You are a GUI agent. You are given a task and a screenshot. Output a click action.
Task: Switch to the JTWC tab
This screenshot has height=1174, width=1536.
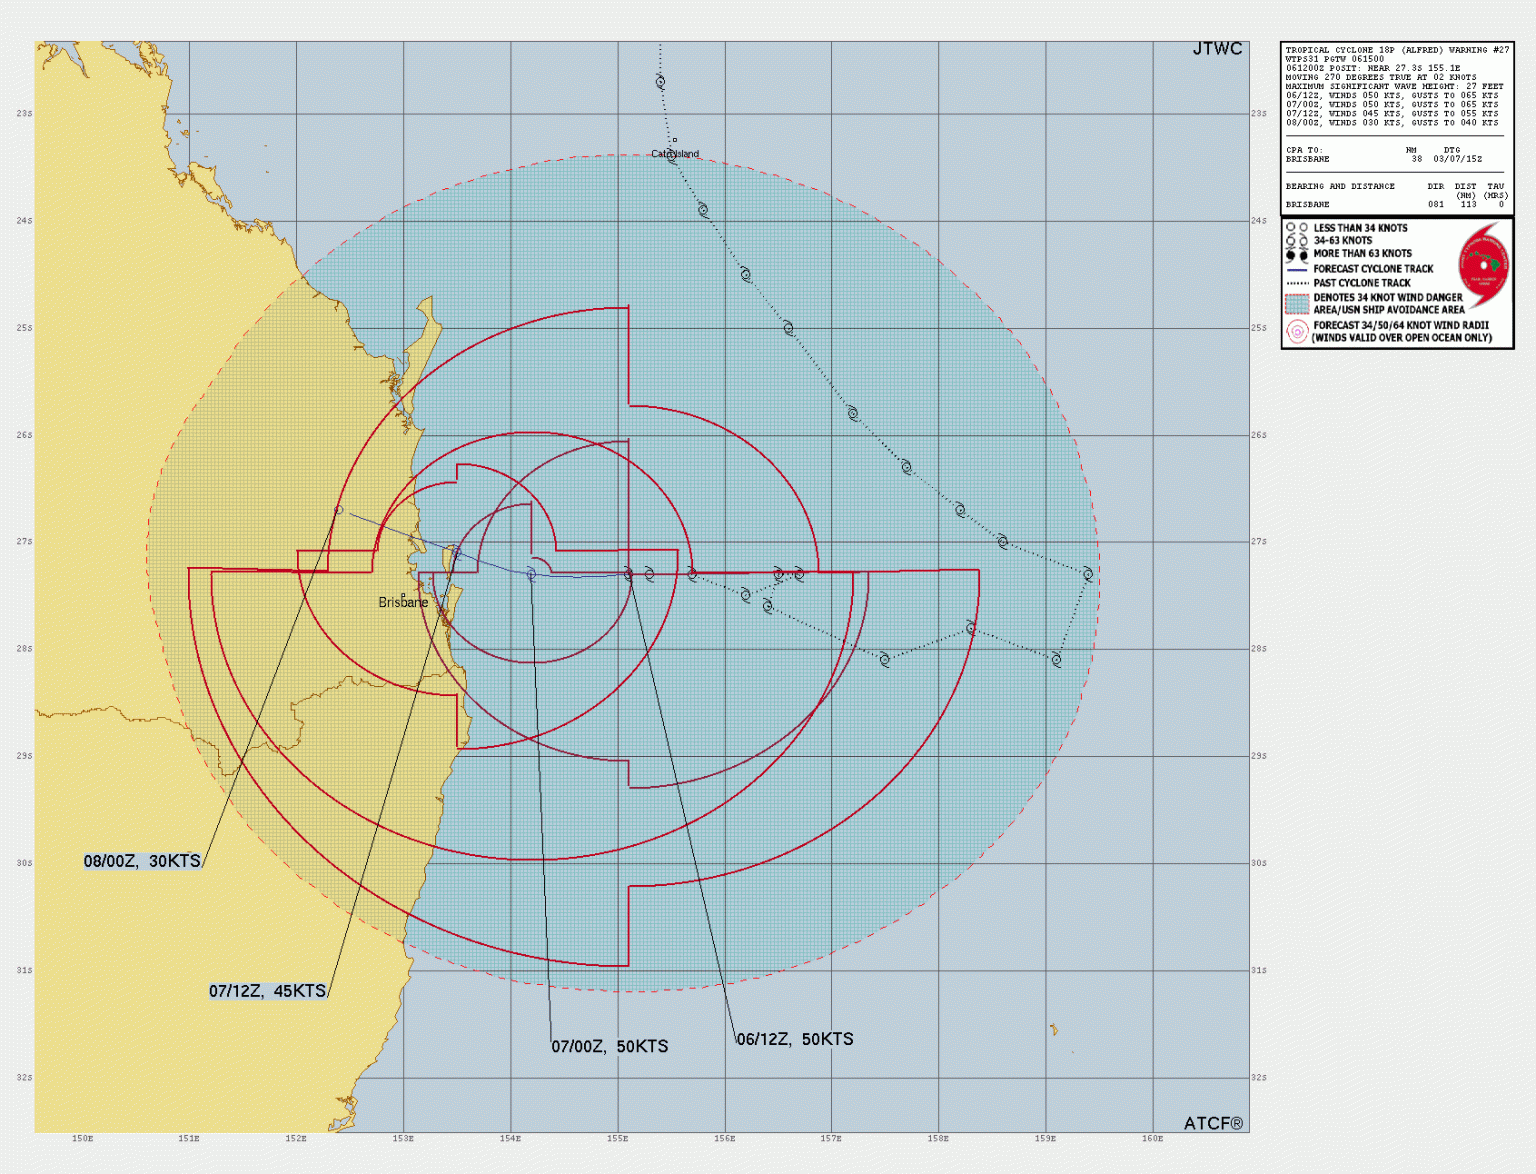[1220, 47]
